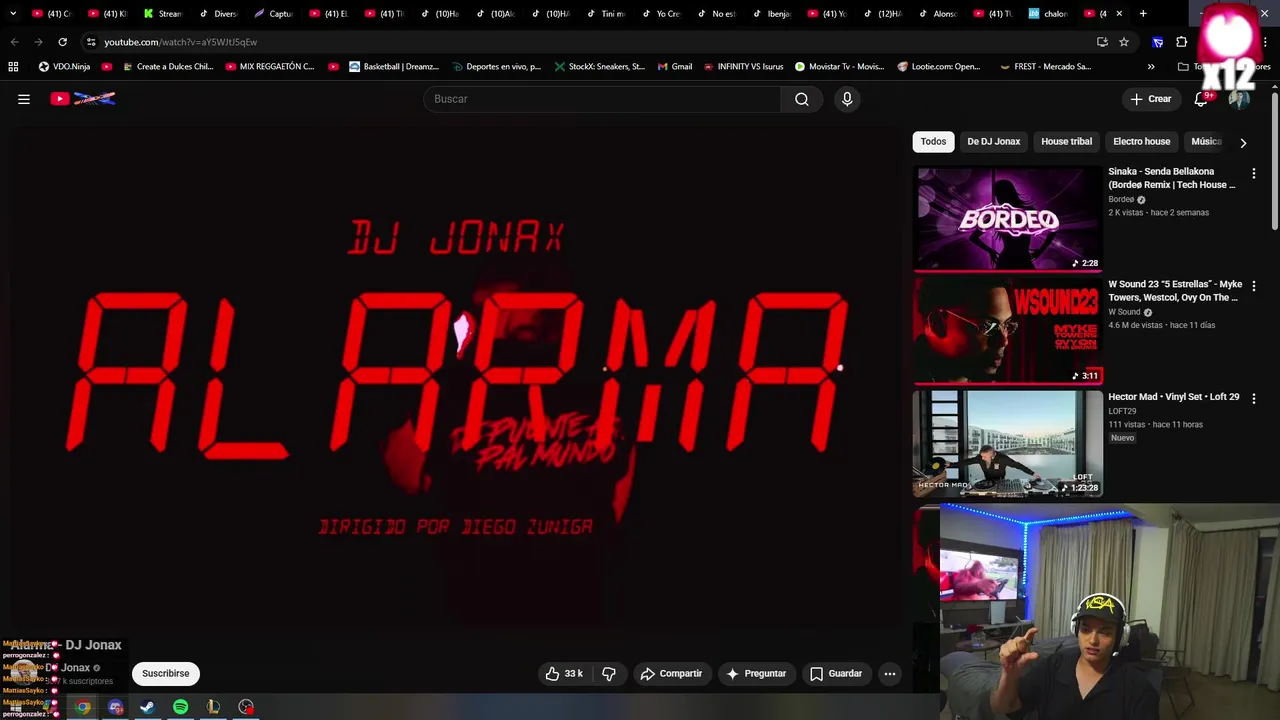This screenshot has width=1280, height=720.
Task: Click the Buscar search field
Action: coord(602,99)
